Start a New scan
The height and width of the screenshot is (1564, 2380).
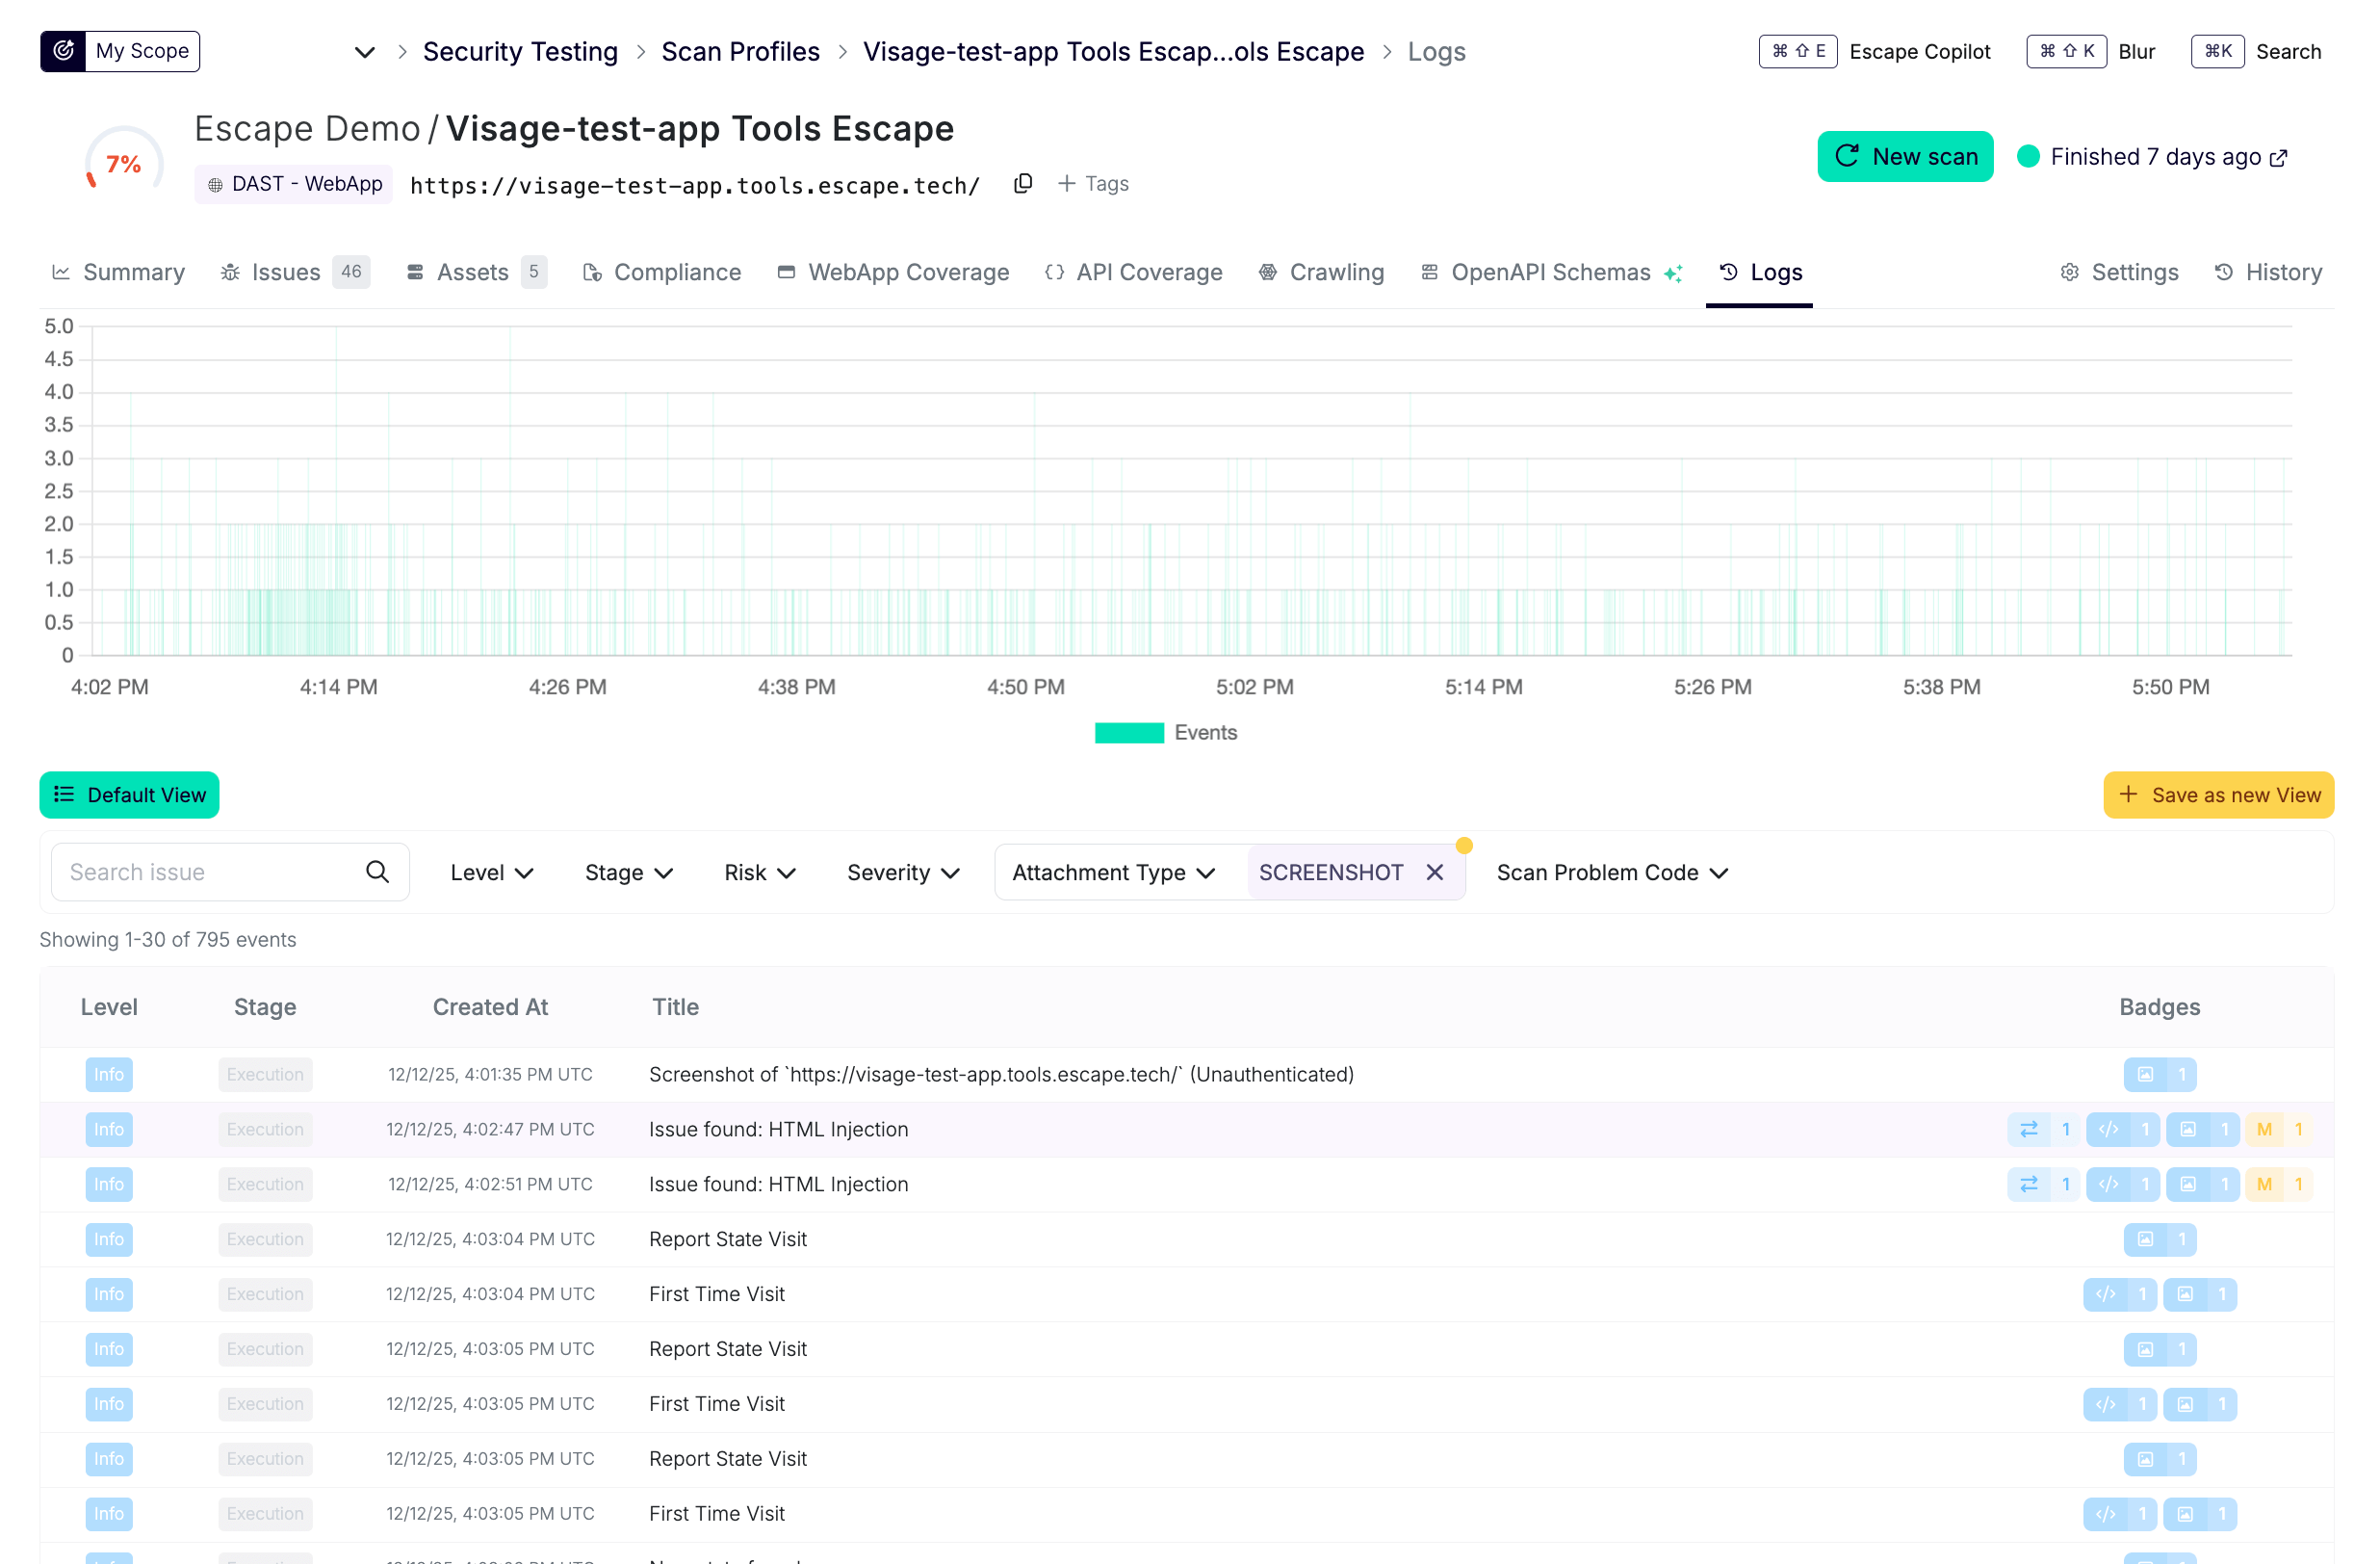click(x=1905, y=157)
